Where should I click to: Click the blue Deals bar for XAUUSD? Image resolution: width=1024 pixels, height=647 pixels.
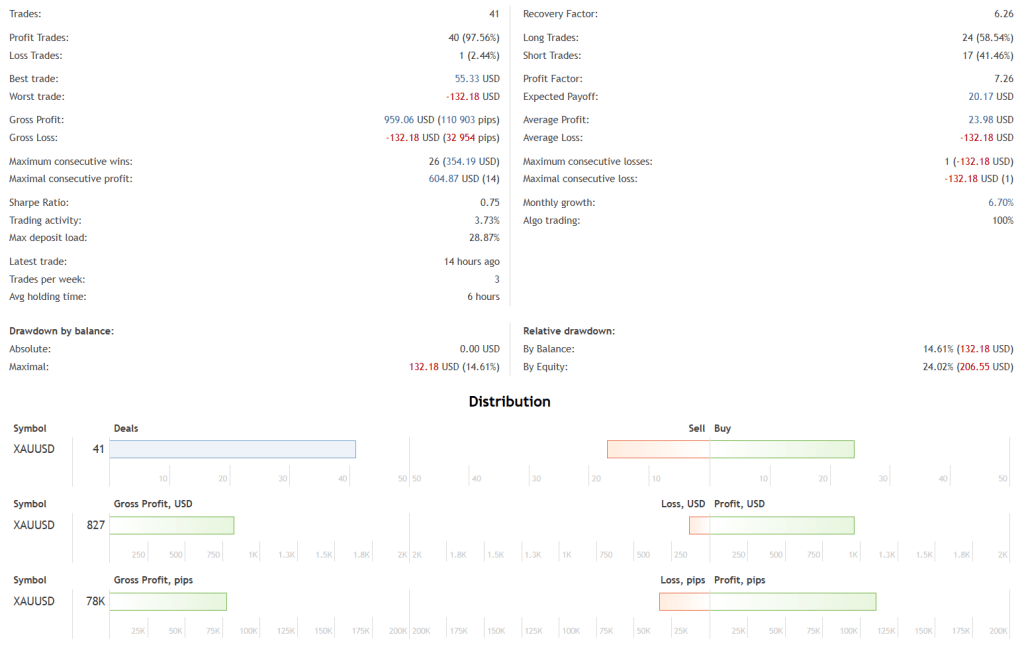pyautogui.click(x=232, y=449)
